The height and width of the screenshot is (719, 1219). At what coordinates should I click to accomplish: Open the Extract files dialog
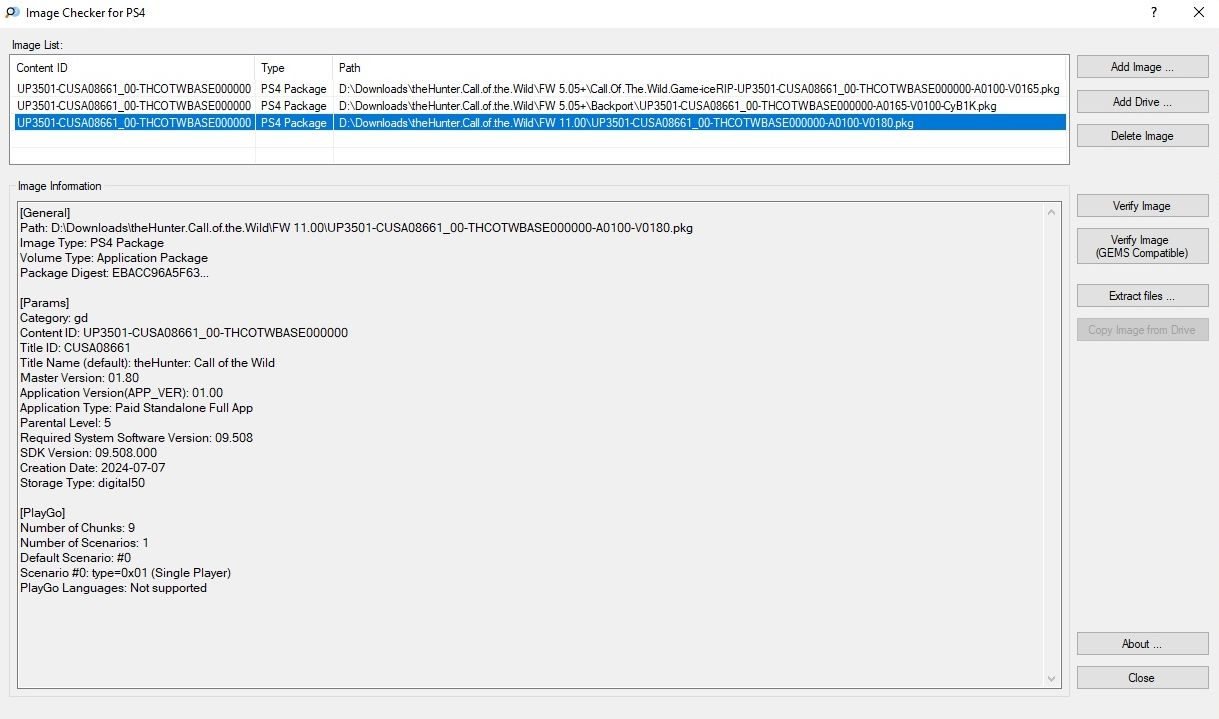1142,296
